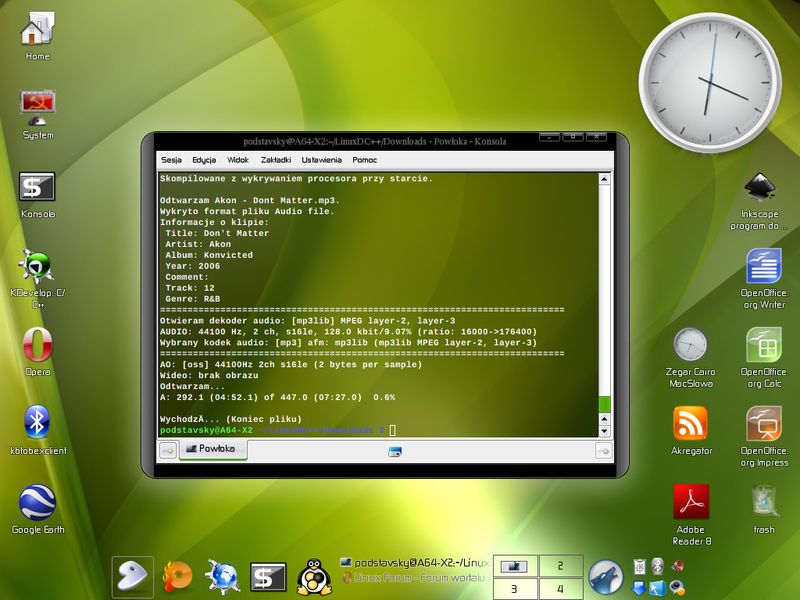Switch to virtual desktop 2 in pager

(x=561, y=566)
